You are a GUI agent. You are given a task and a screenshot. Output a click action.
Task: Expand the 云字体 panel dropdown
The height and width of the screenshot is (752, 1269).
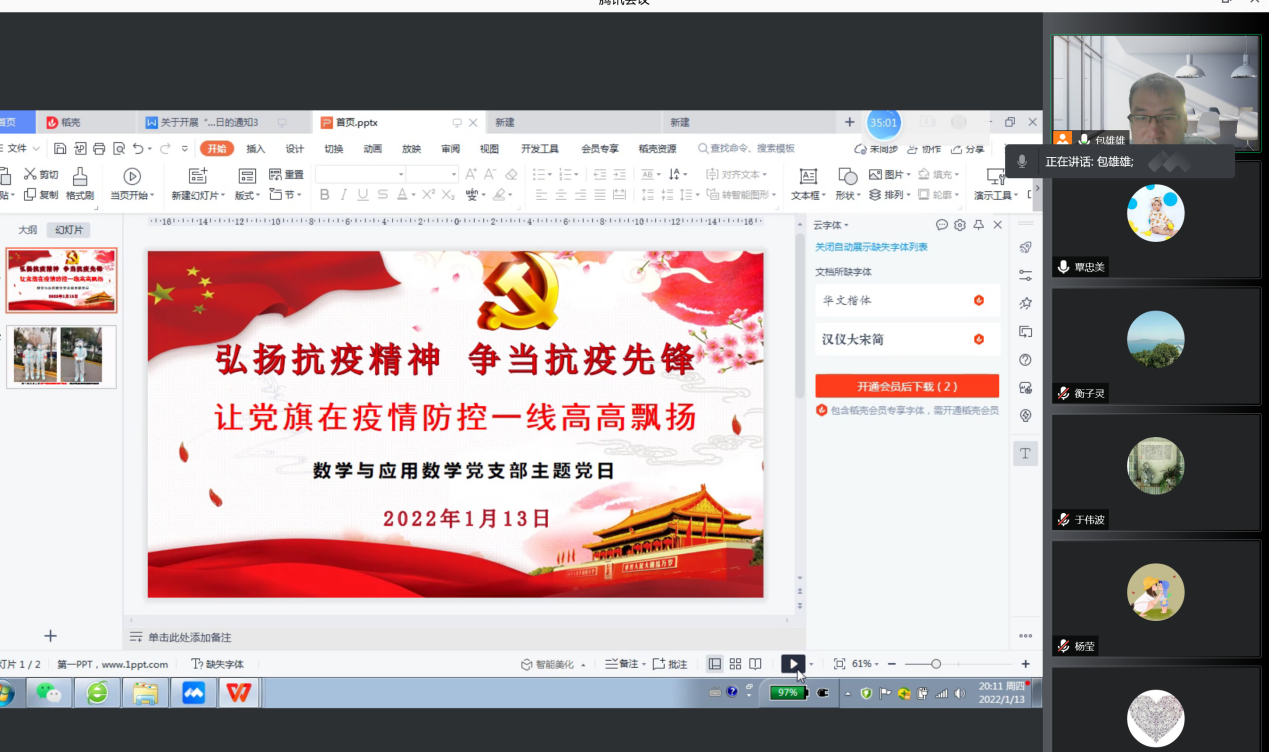click(x=831, y=225)
